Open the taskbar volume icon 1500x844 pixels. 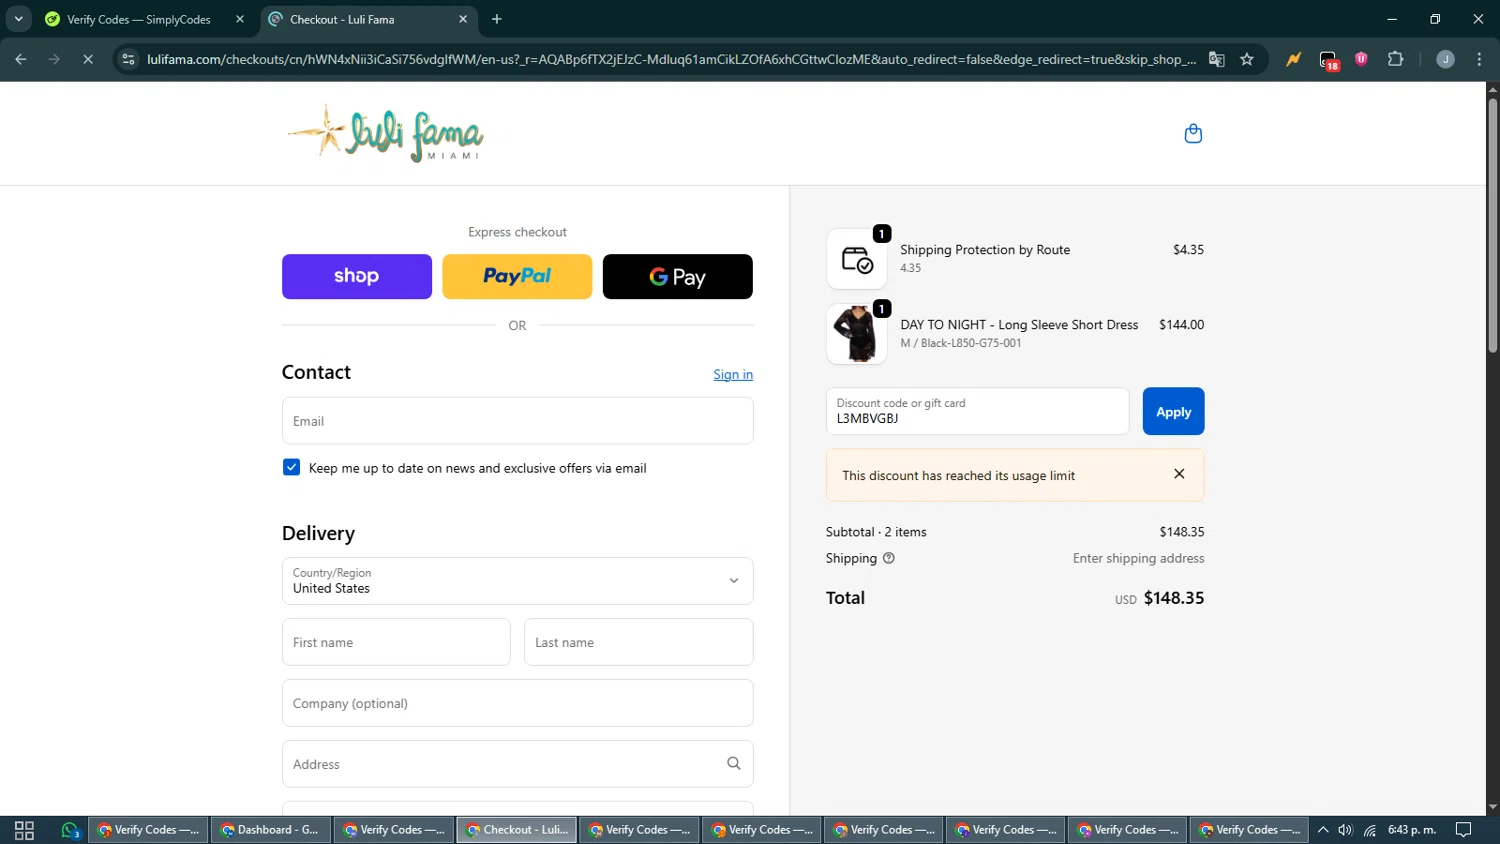(1346, 830)
